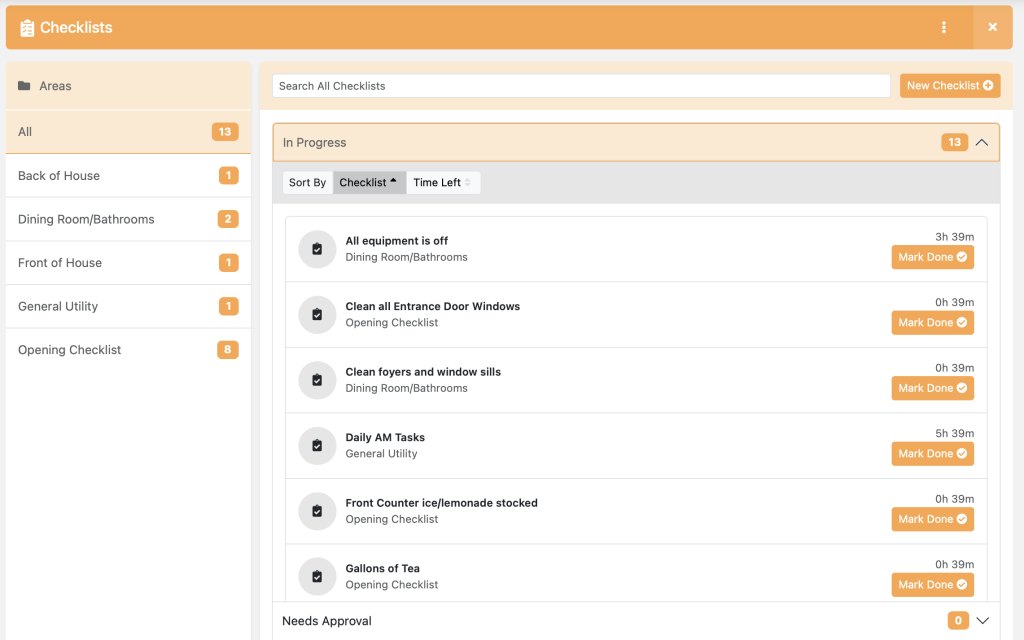The width and height of the screenshot is (1024, 640).
Task: Mark Daily AM Tasks as done
Action: pyautogui.click(x=932, y=454)
